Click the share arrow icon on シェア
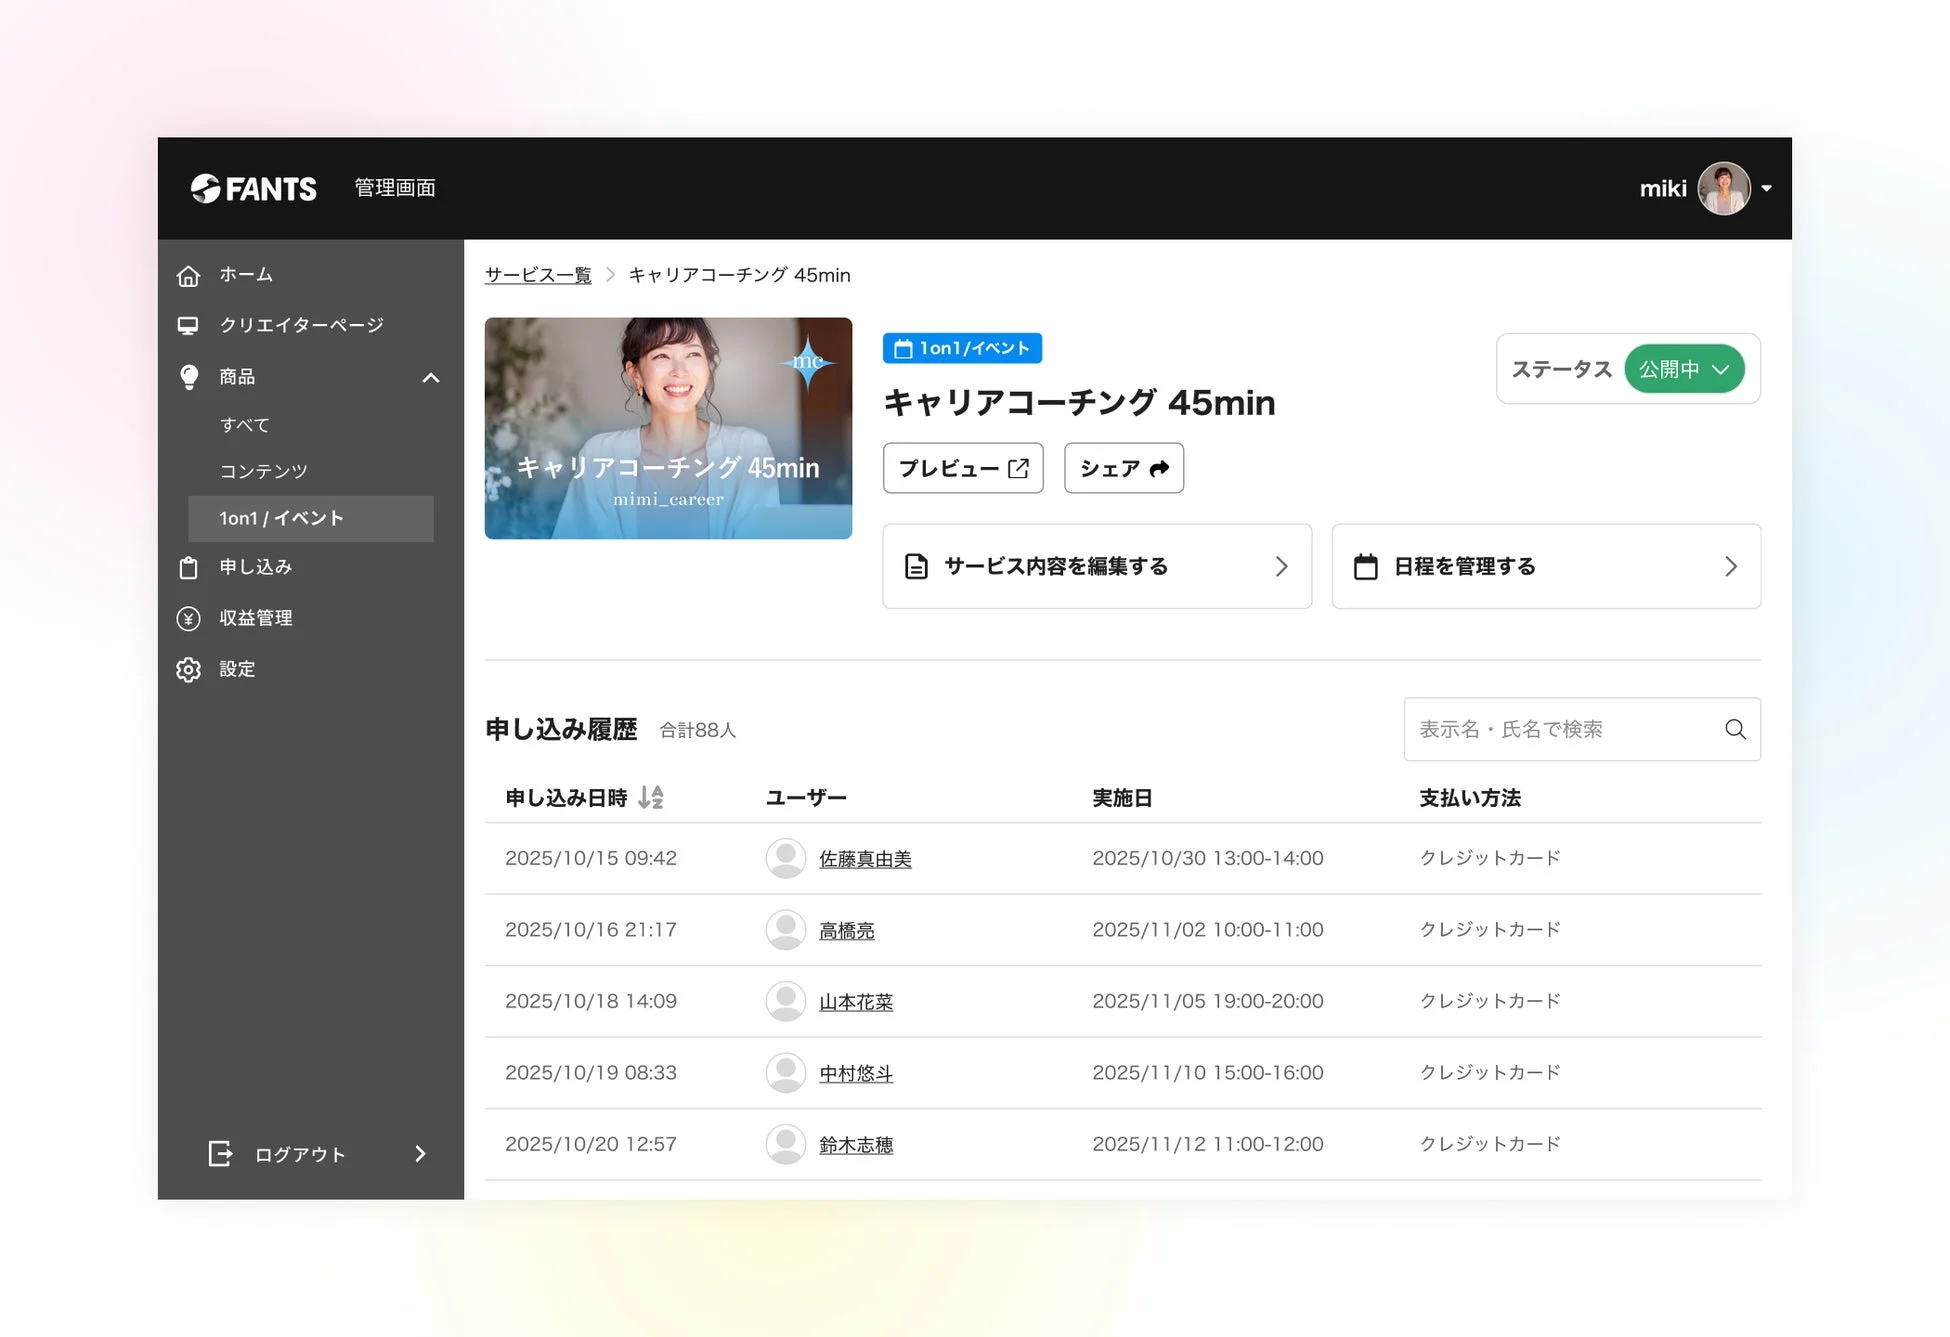Screen dimensions: 1950x1337 click(x=1158, y=467)
